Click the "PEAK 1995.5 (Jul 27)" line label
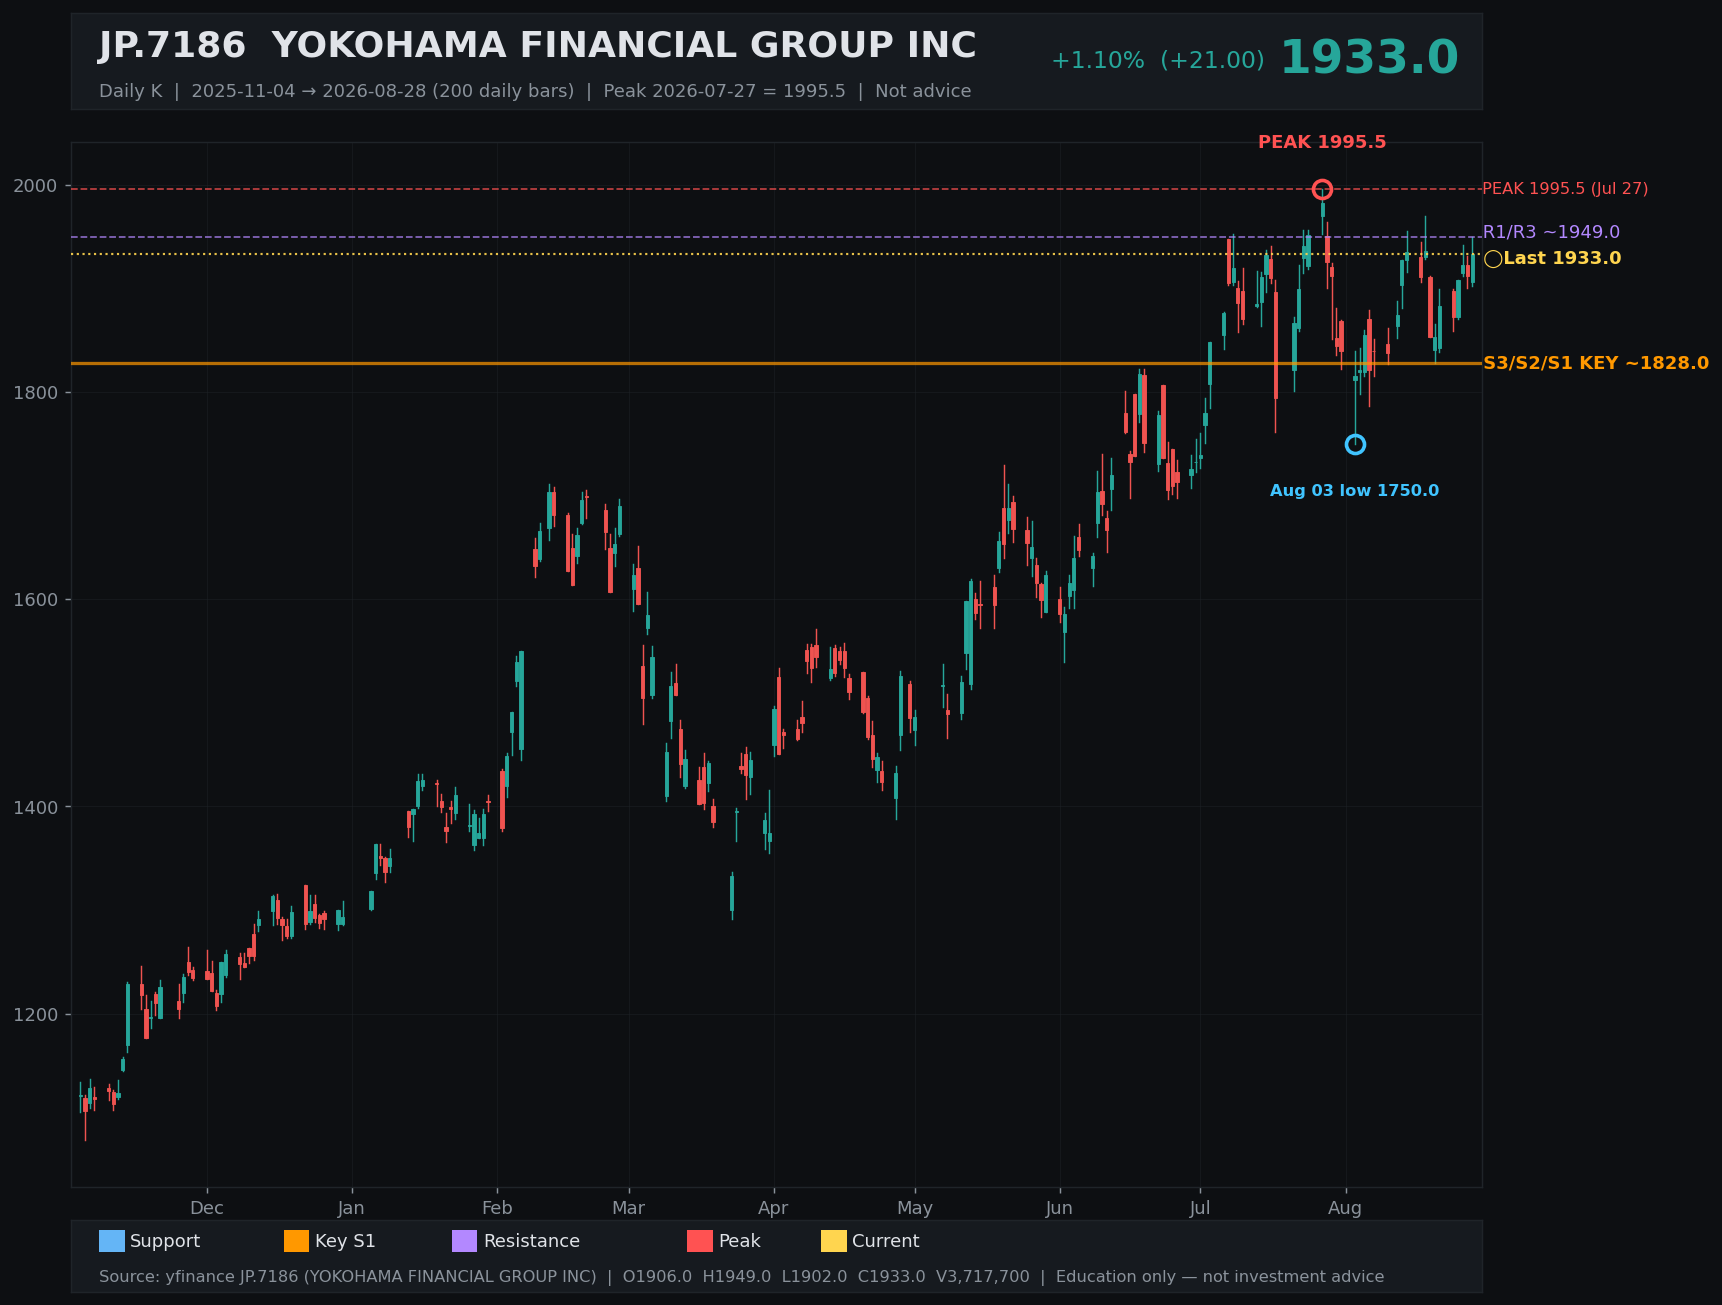The height and width of the screenshot is (1305, 1722). click(x=1565, y=189)
